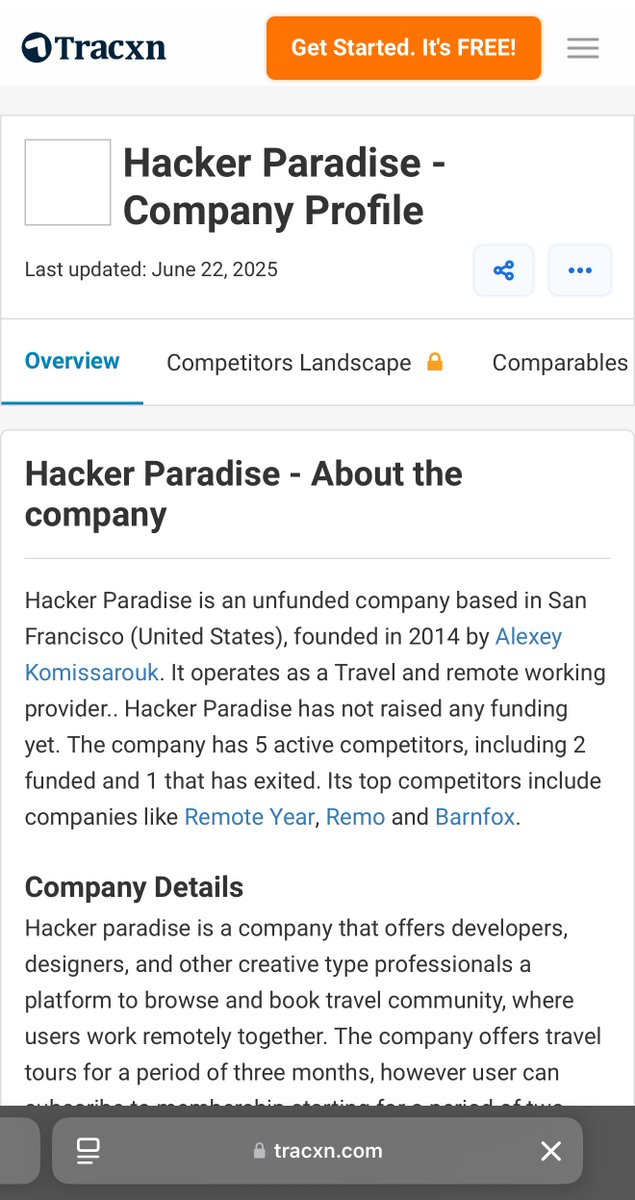Click the Hacker Paradise logo placeholder
The image size is (635, 1200).
[68, 182]
